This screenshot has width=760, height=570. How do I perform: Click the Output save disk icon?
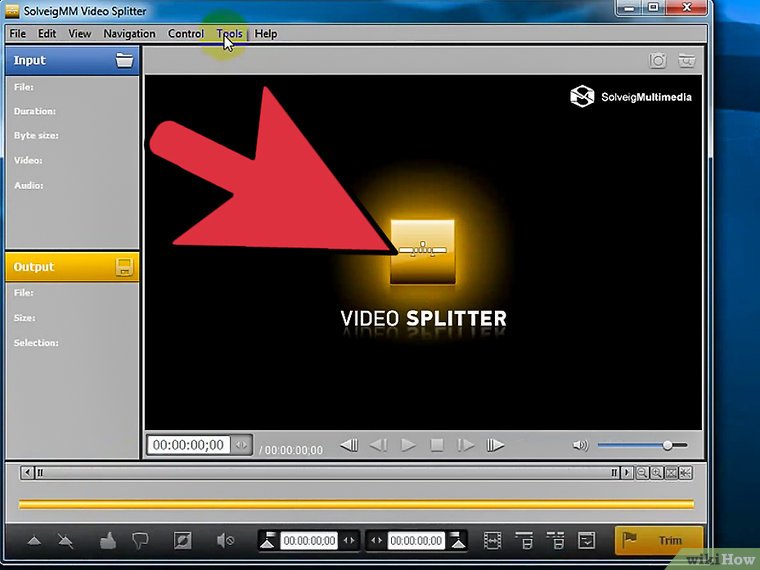pyautogui.click(x=124, y=267)
